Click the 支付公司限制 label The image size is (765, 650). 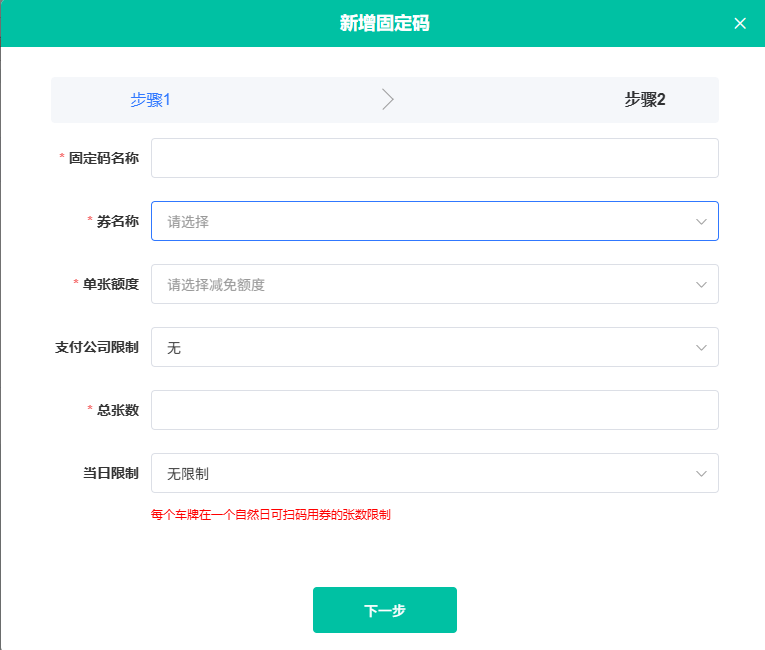[97, 347]
